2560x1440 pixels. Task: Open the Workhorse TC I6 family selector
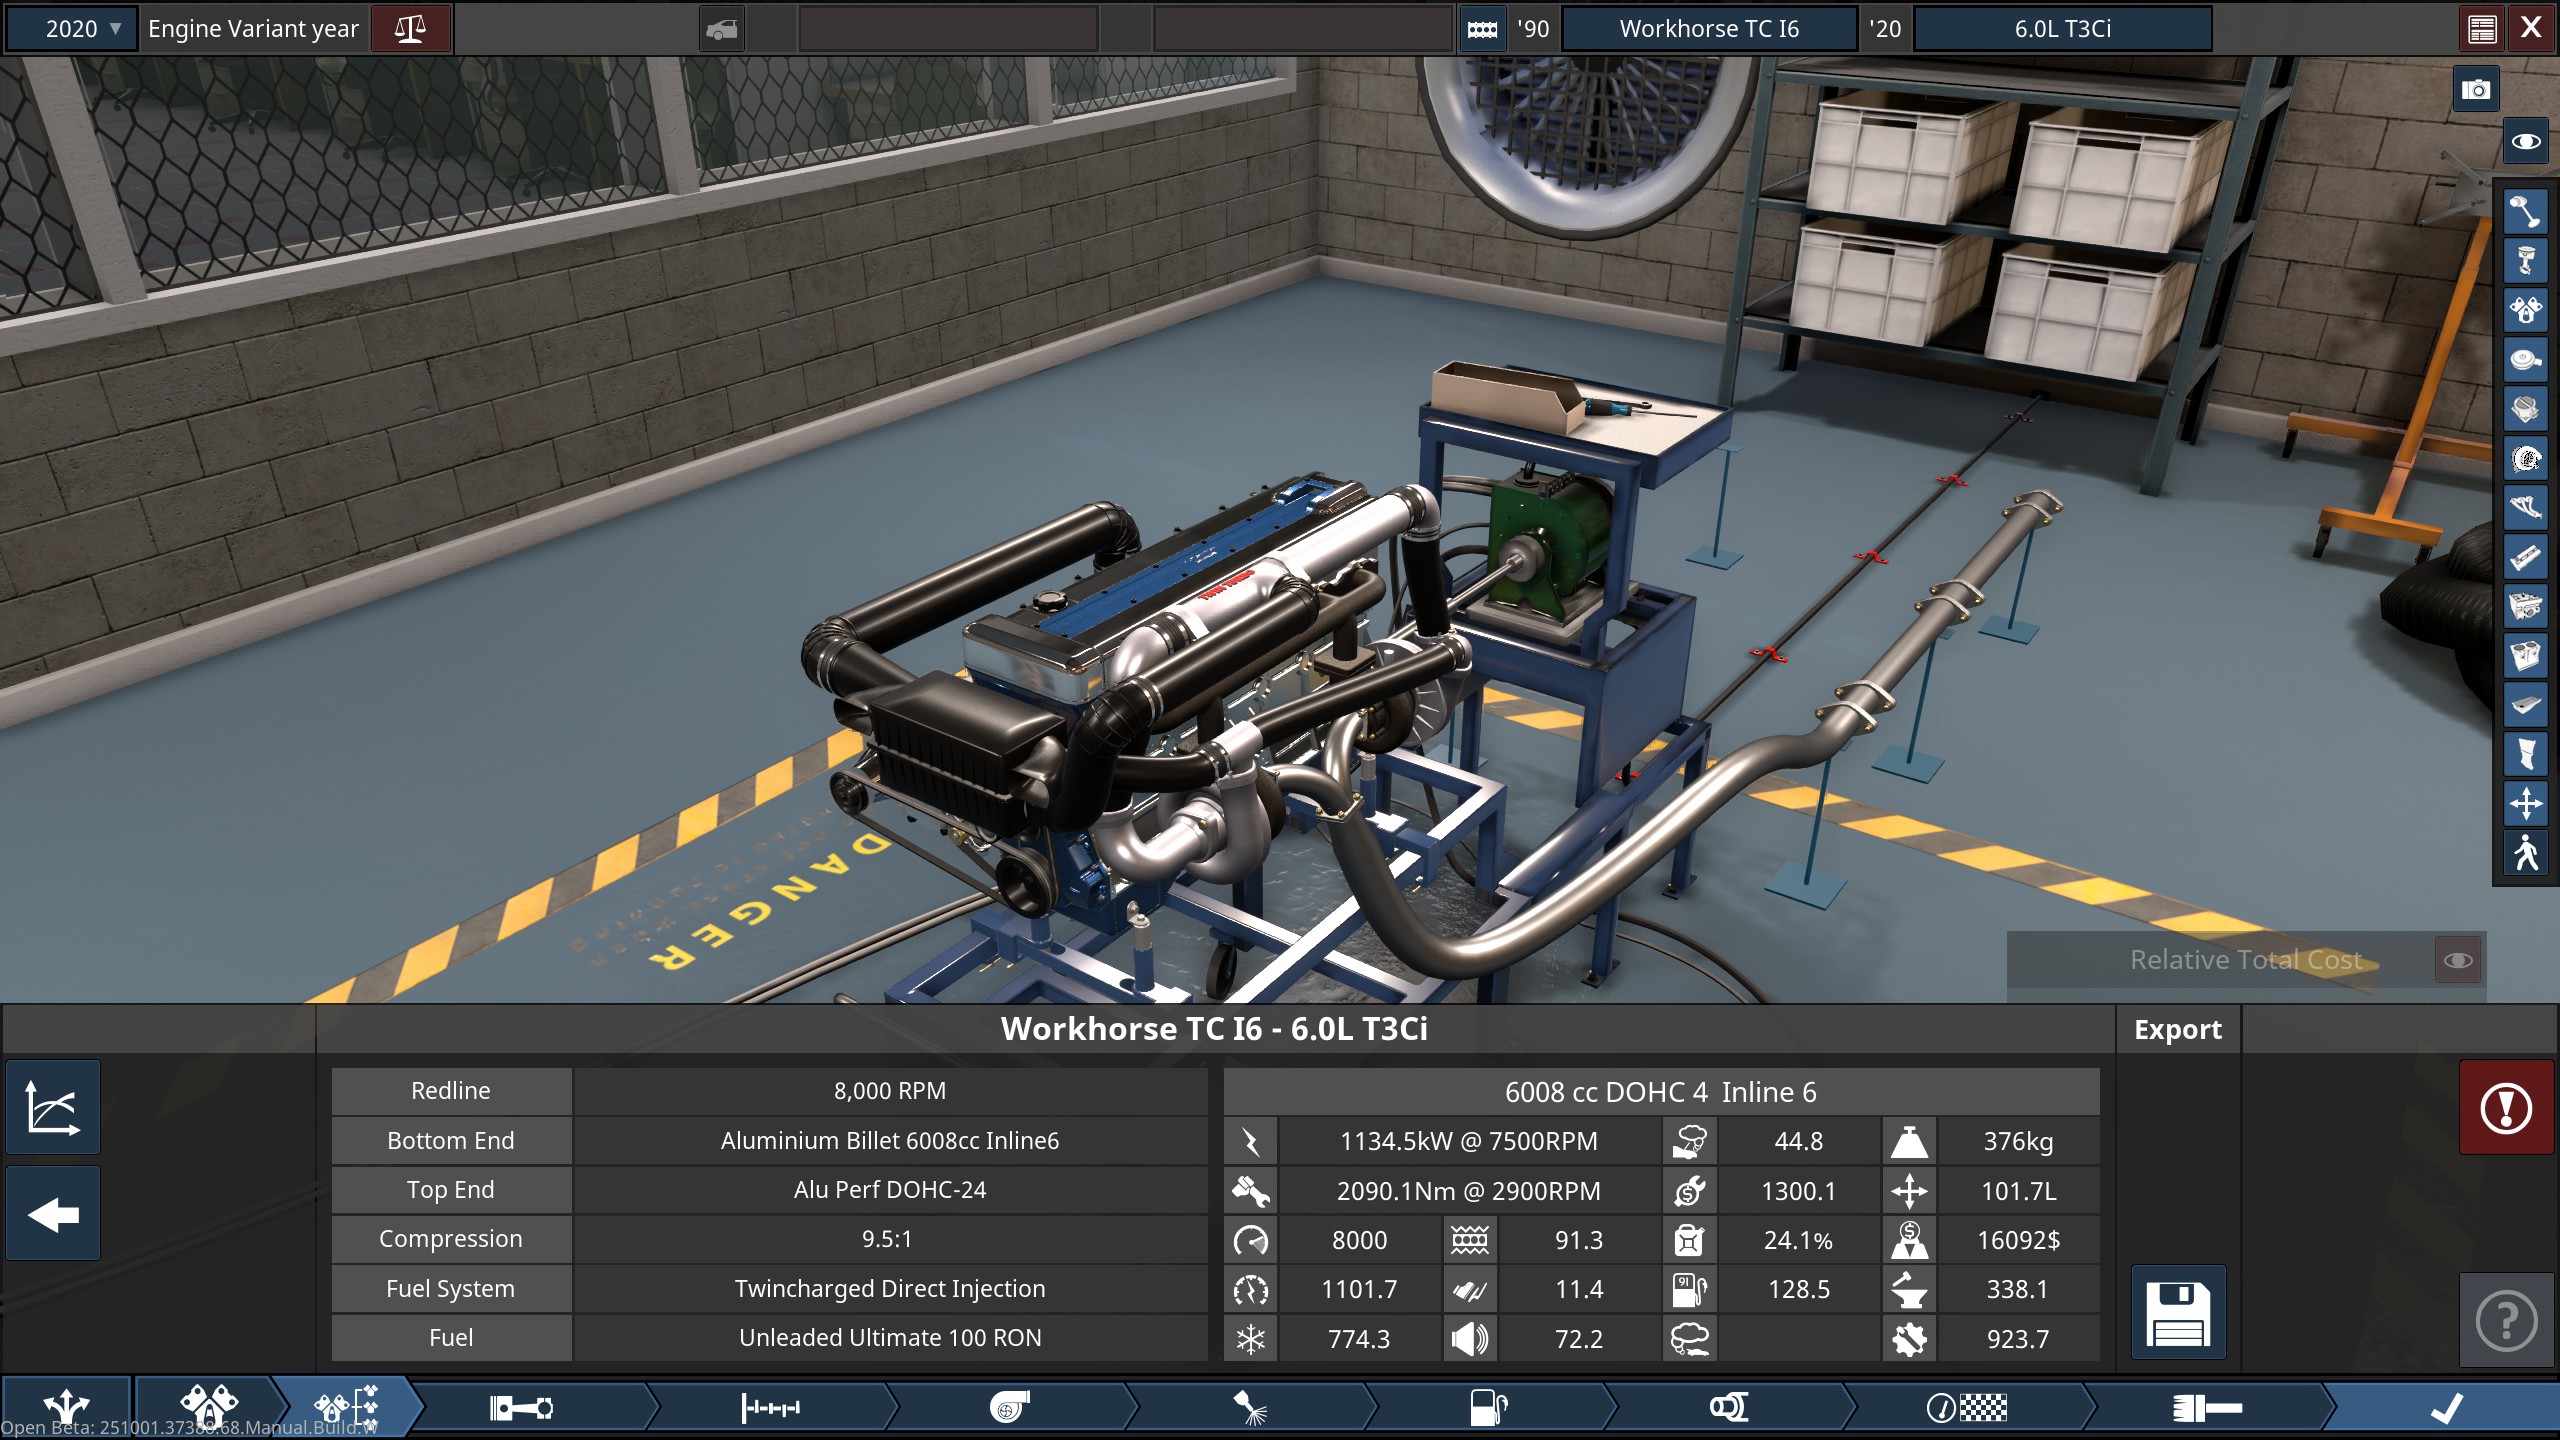click(1708, 28)
